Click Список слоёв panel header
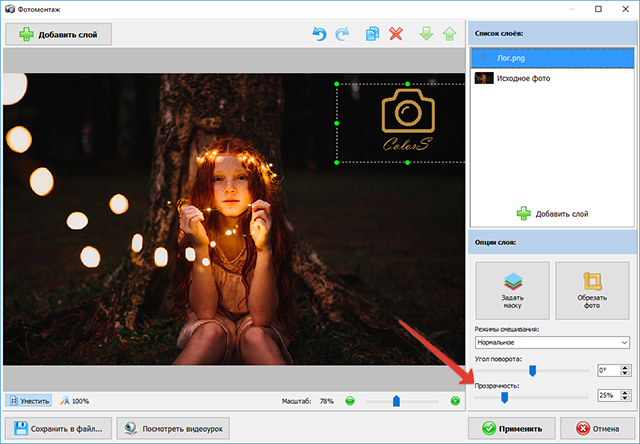Image resolution: width=640 pixels, height=444 pixels. pos(552,33)
